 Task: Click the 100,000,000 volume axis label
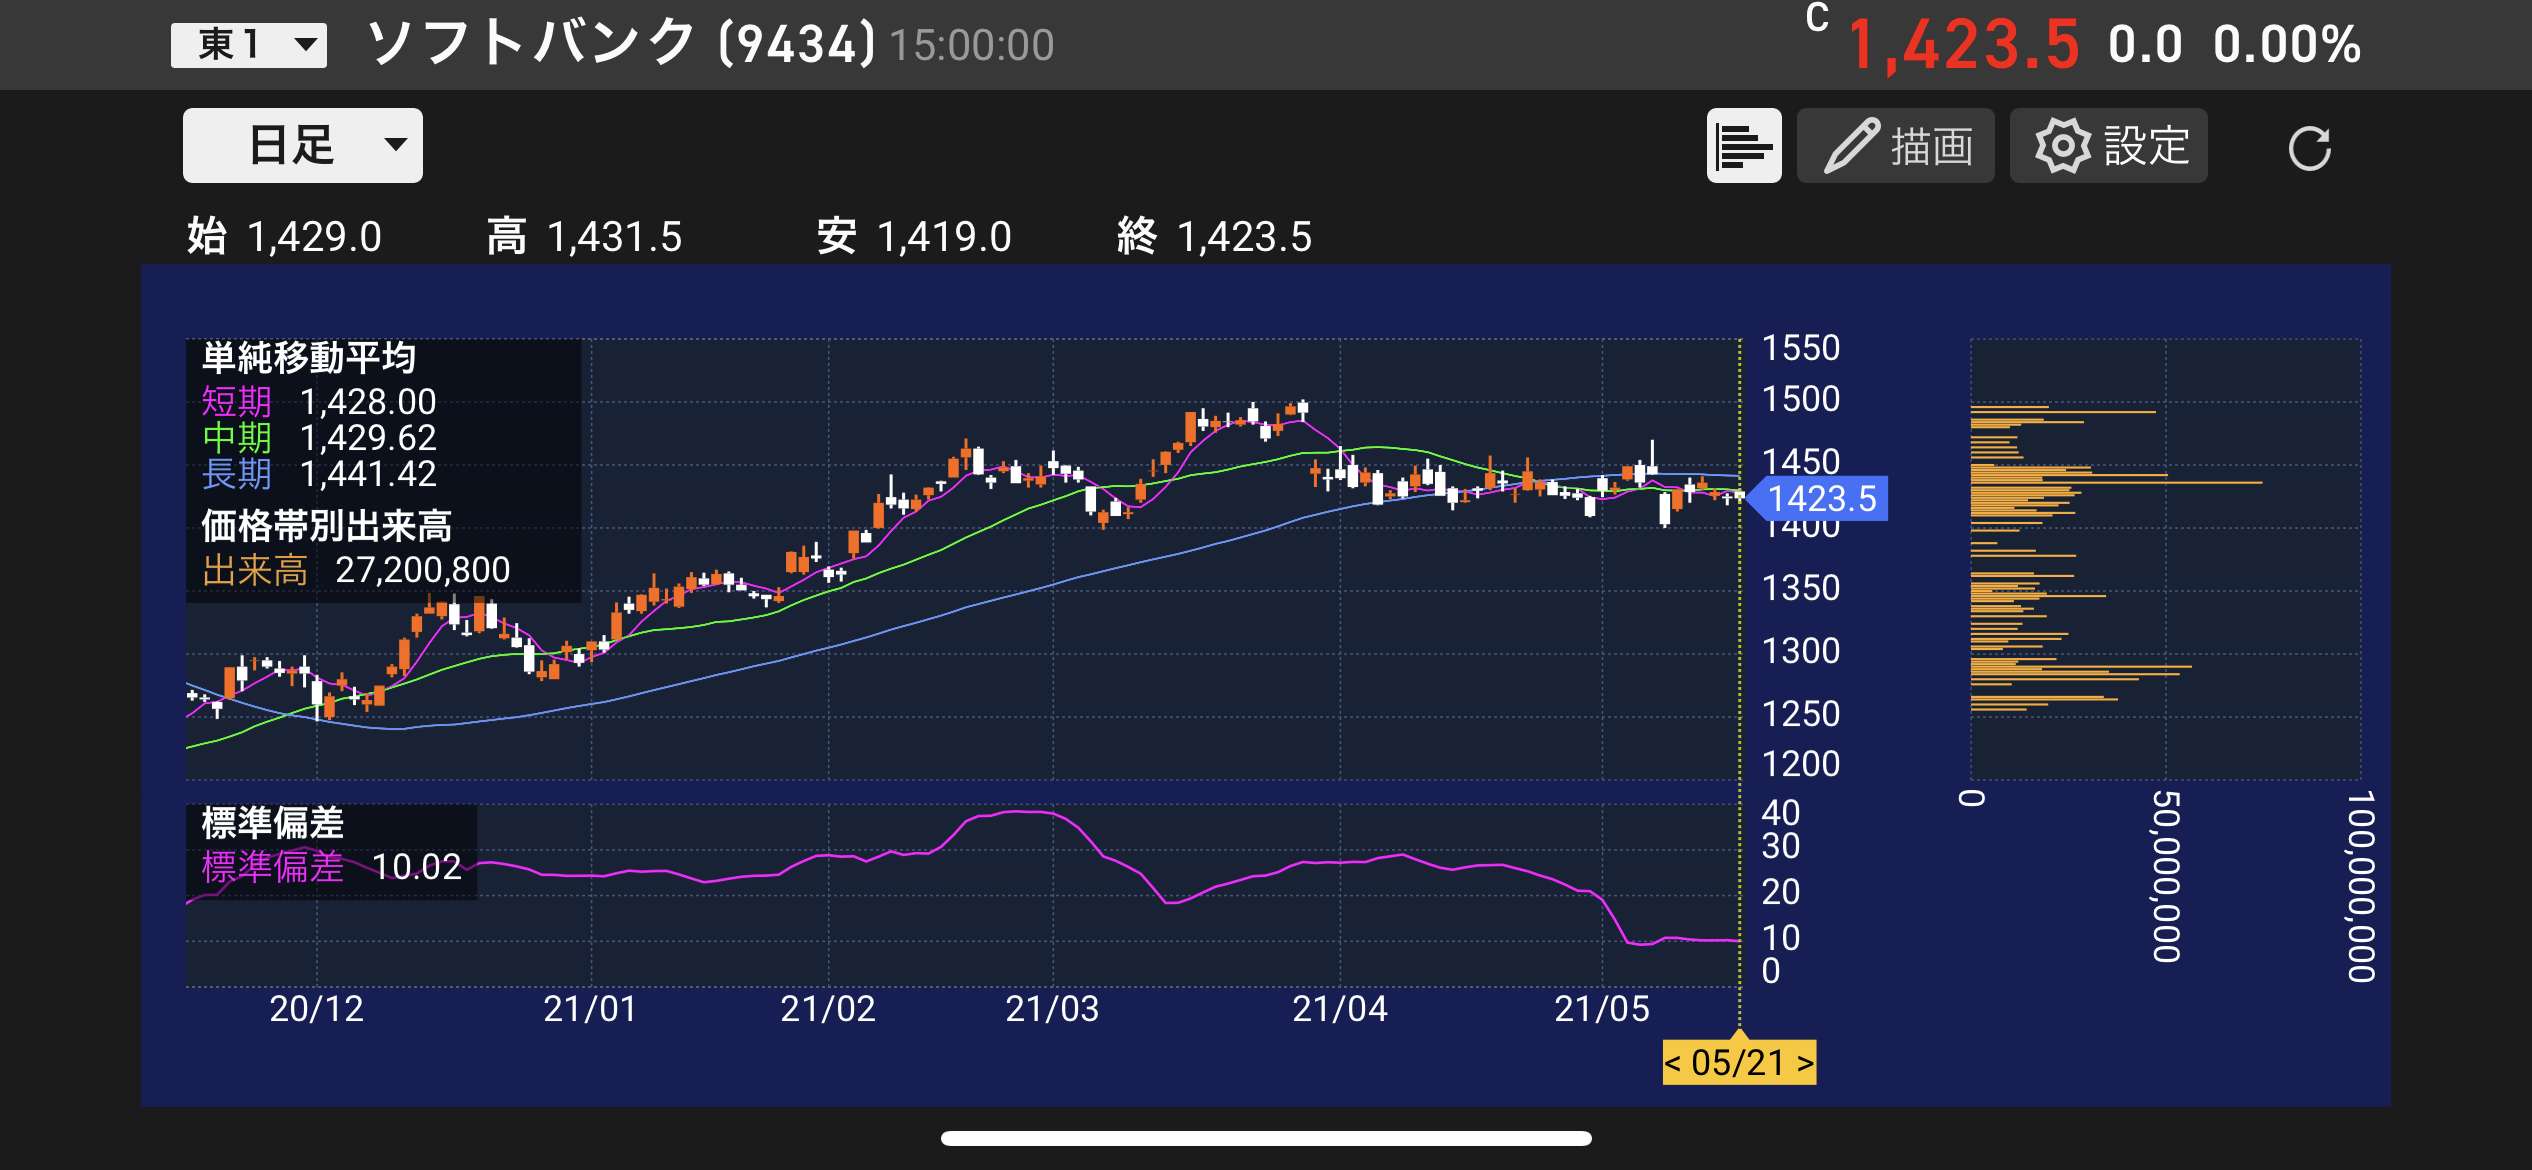point(2361,886)
